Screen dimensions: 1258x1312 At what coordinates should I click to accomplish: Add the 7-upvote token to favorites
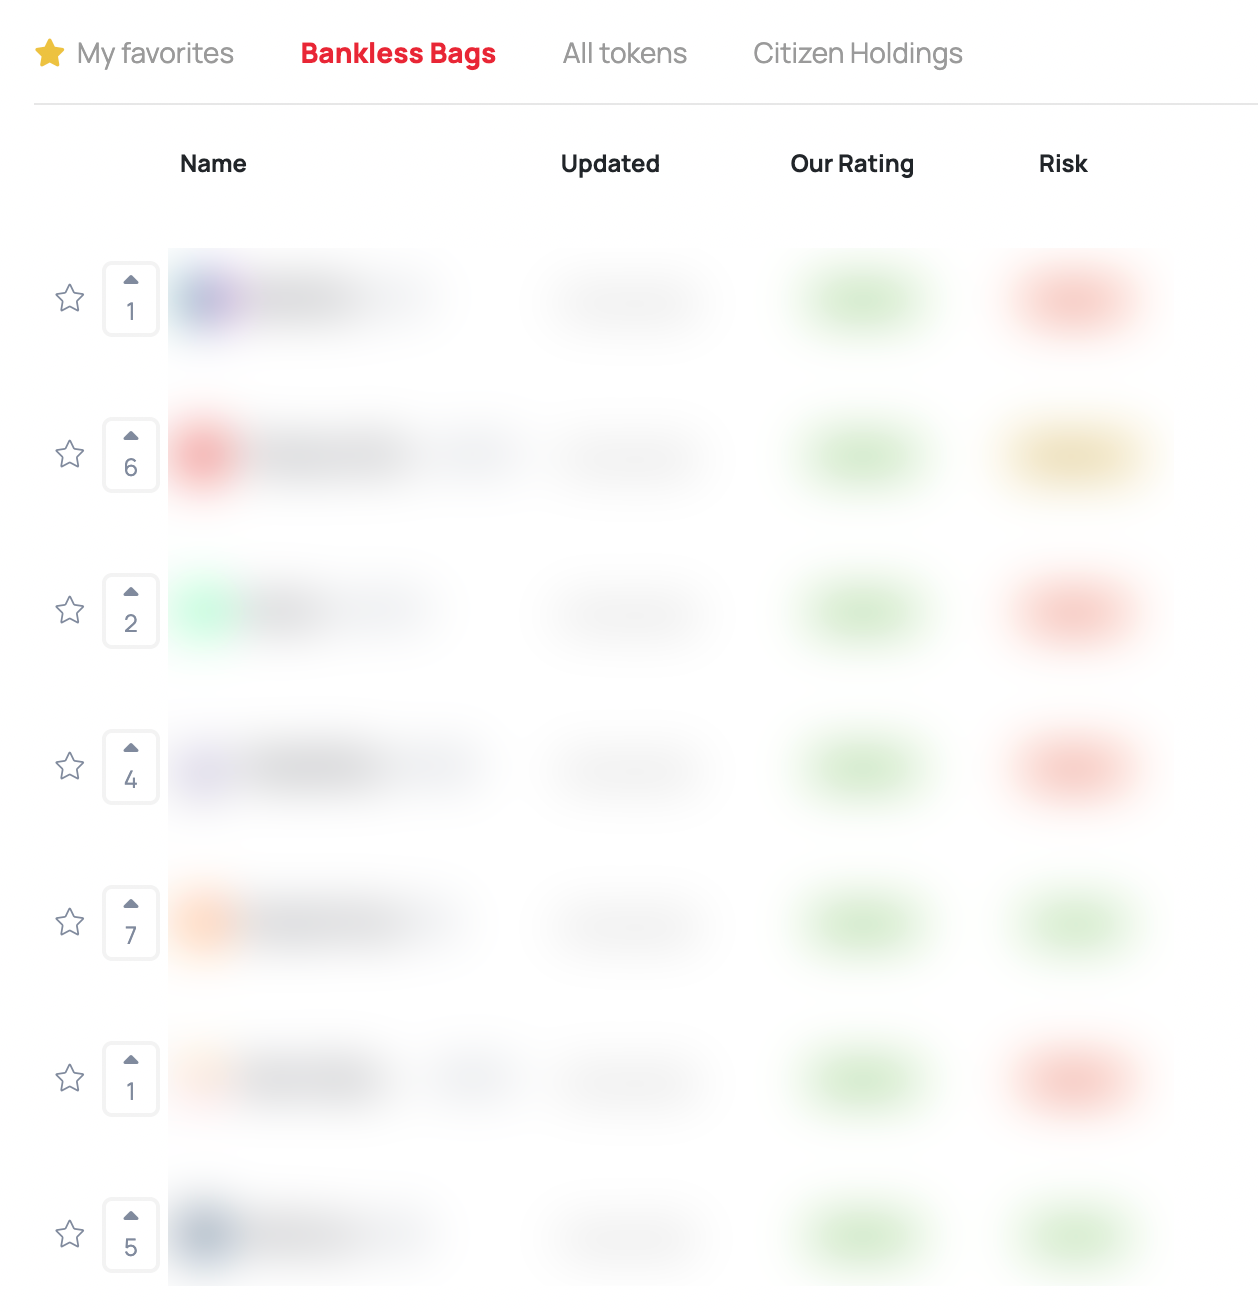(x=70, y=922)
